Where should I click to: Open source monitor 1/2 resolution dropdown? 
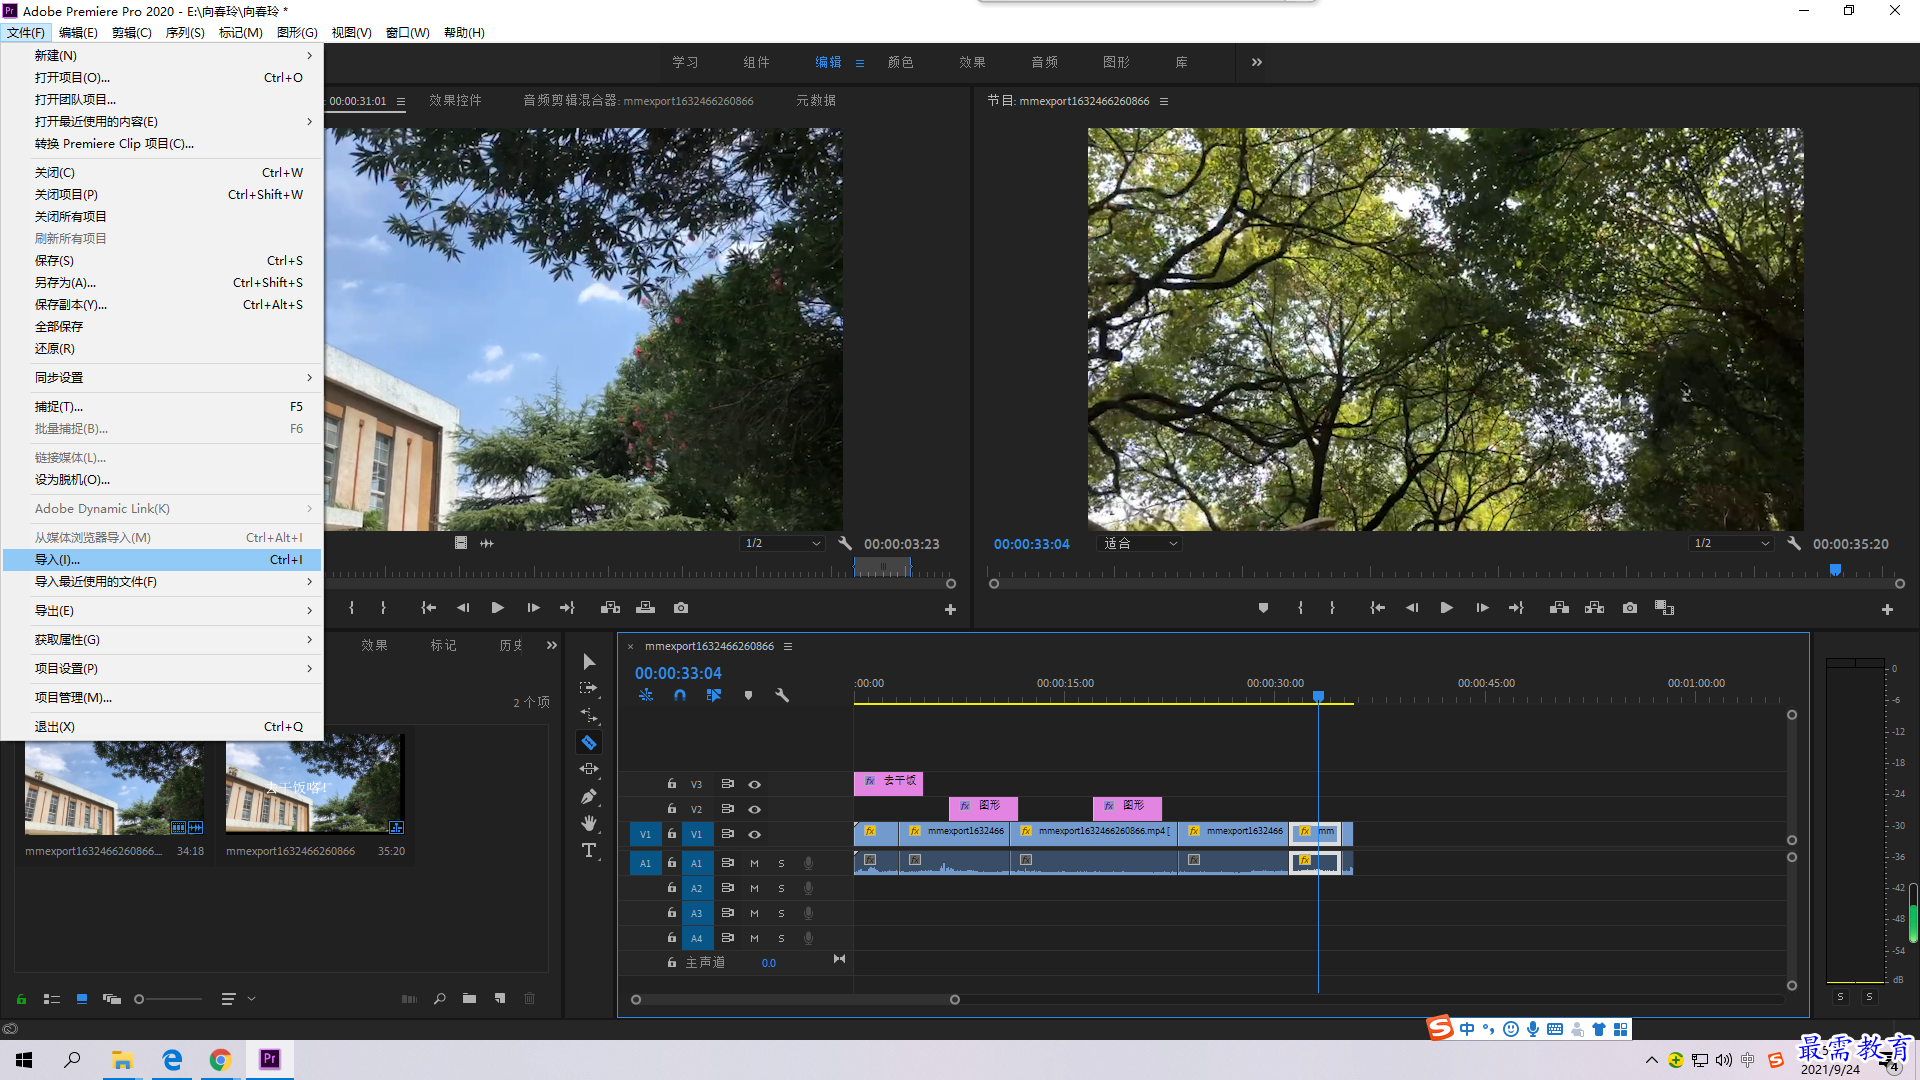pos(782,543)
